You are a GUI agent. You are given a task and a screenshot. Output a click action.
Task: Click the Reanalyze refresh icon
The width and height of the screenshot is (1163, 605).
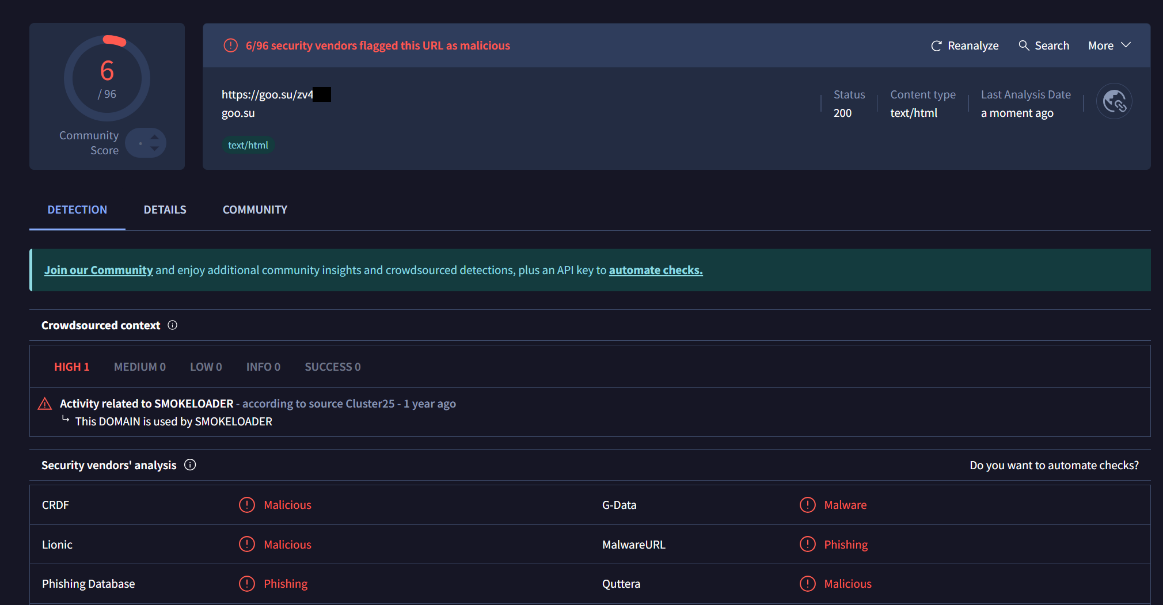coord(937,45)
